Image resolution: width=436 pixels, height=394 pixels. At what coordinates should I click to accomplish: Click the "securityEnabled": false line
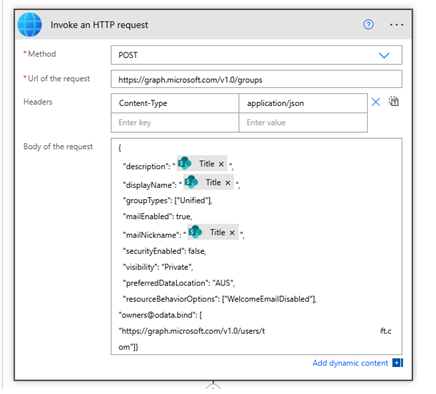[164, 251]
